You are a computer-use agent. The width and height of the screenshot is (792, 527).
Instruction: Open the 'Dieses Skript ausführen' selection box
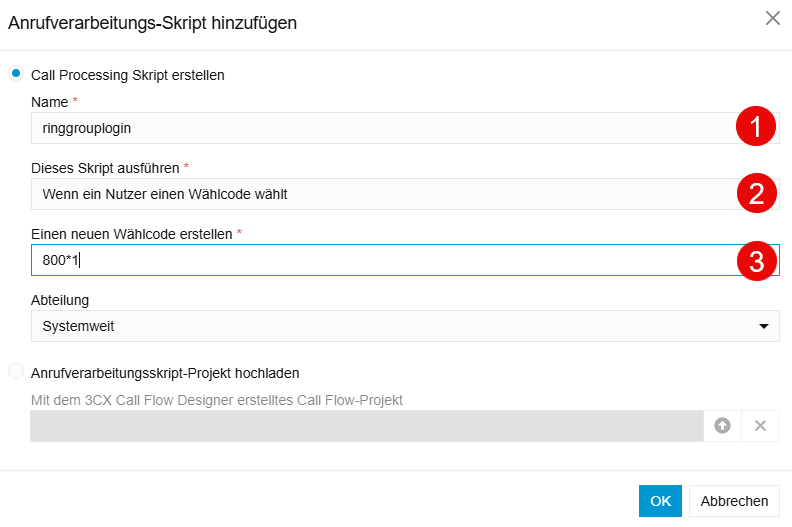[380, 194]
